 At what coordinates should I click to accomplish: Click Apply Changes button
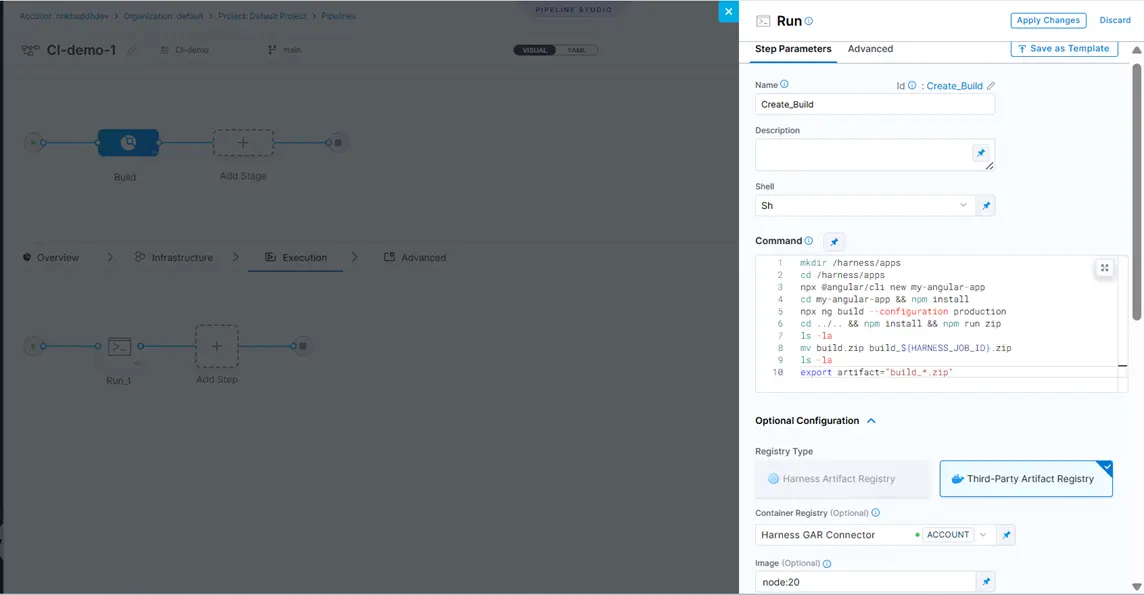[x=1048, y=20]
